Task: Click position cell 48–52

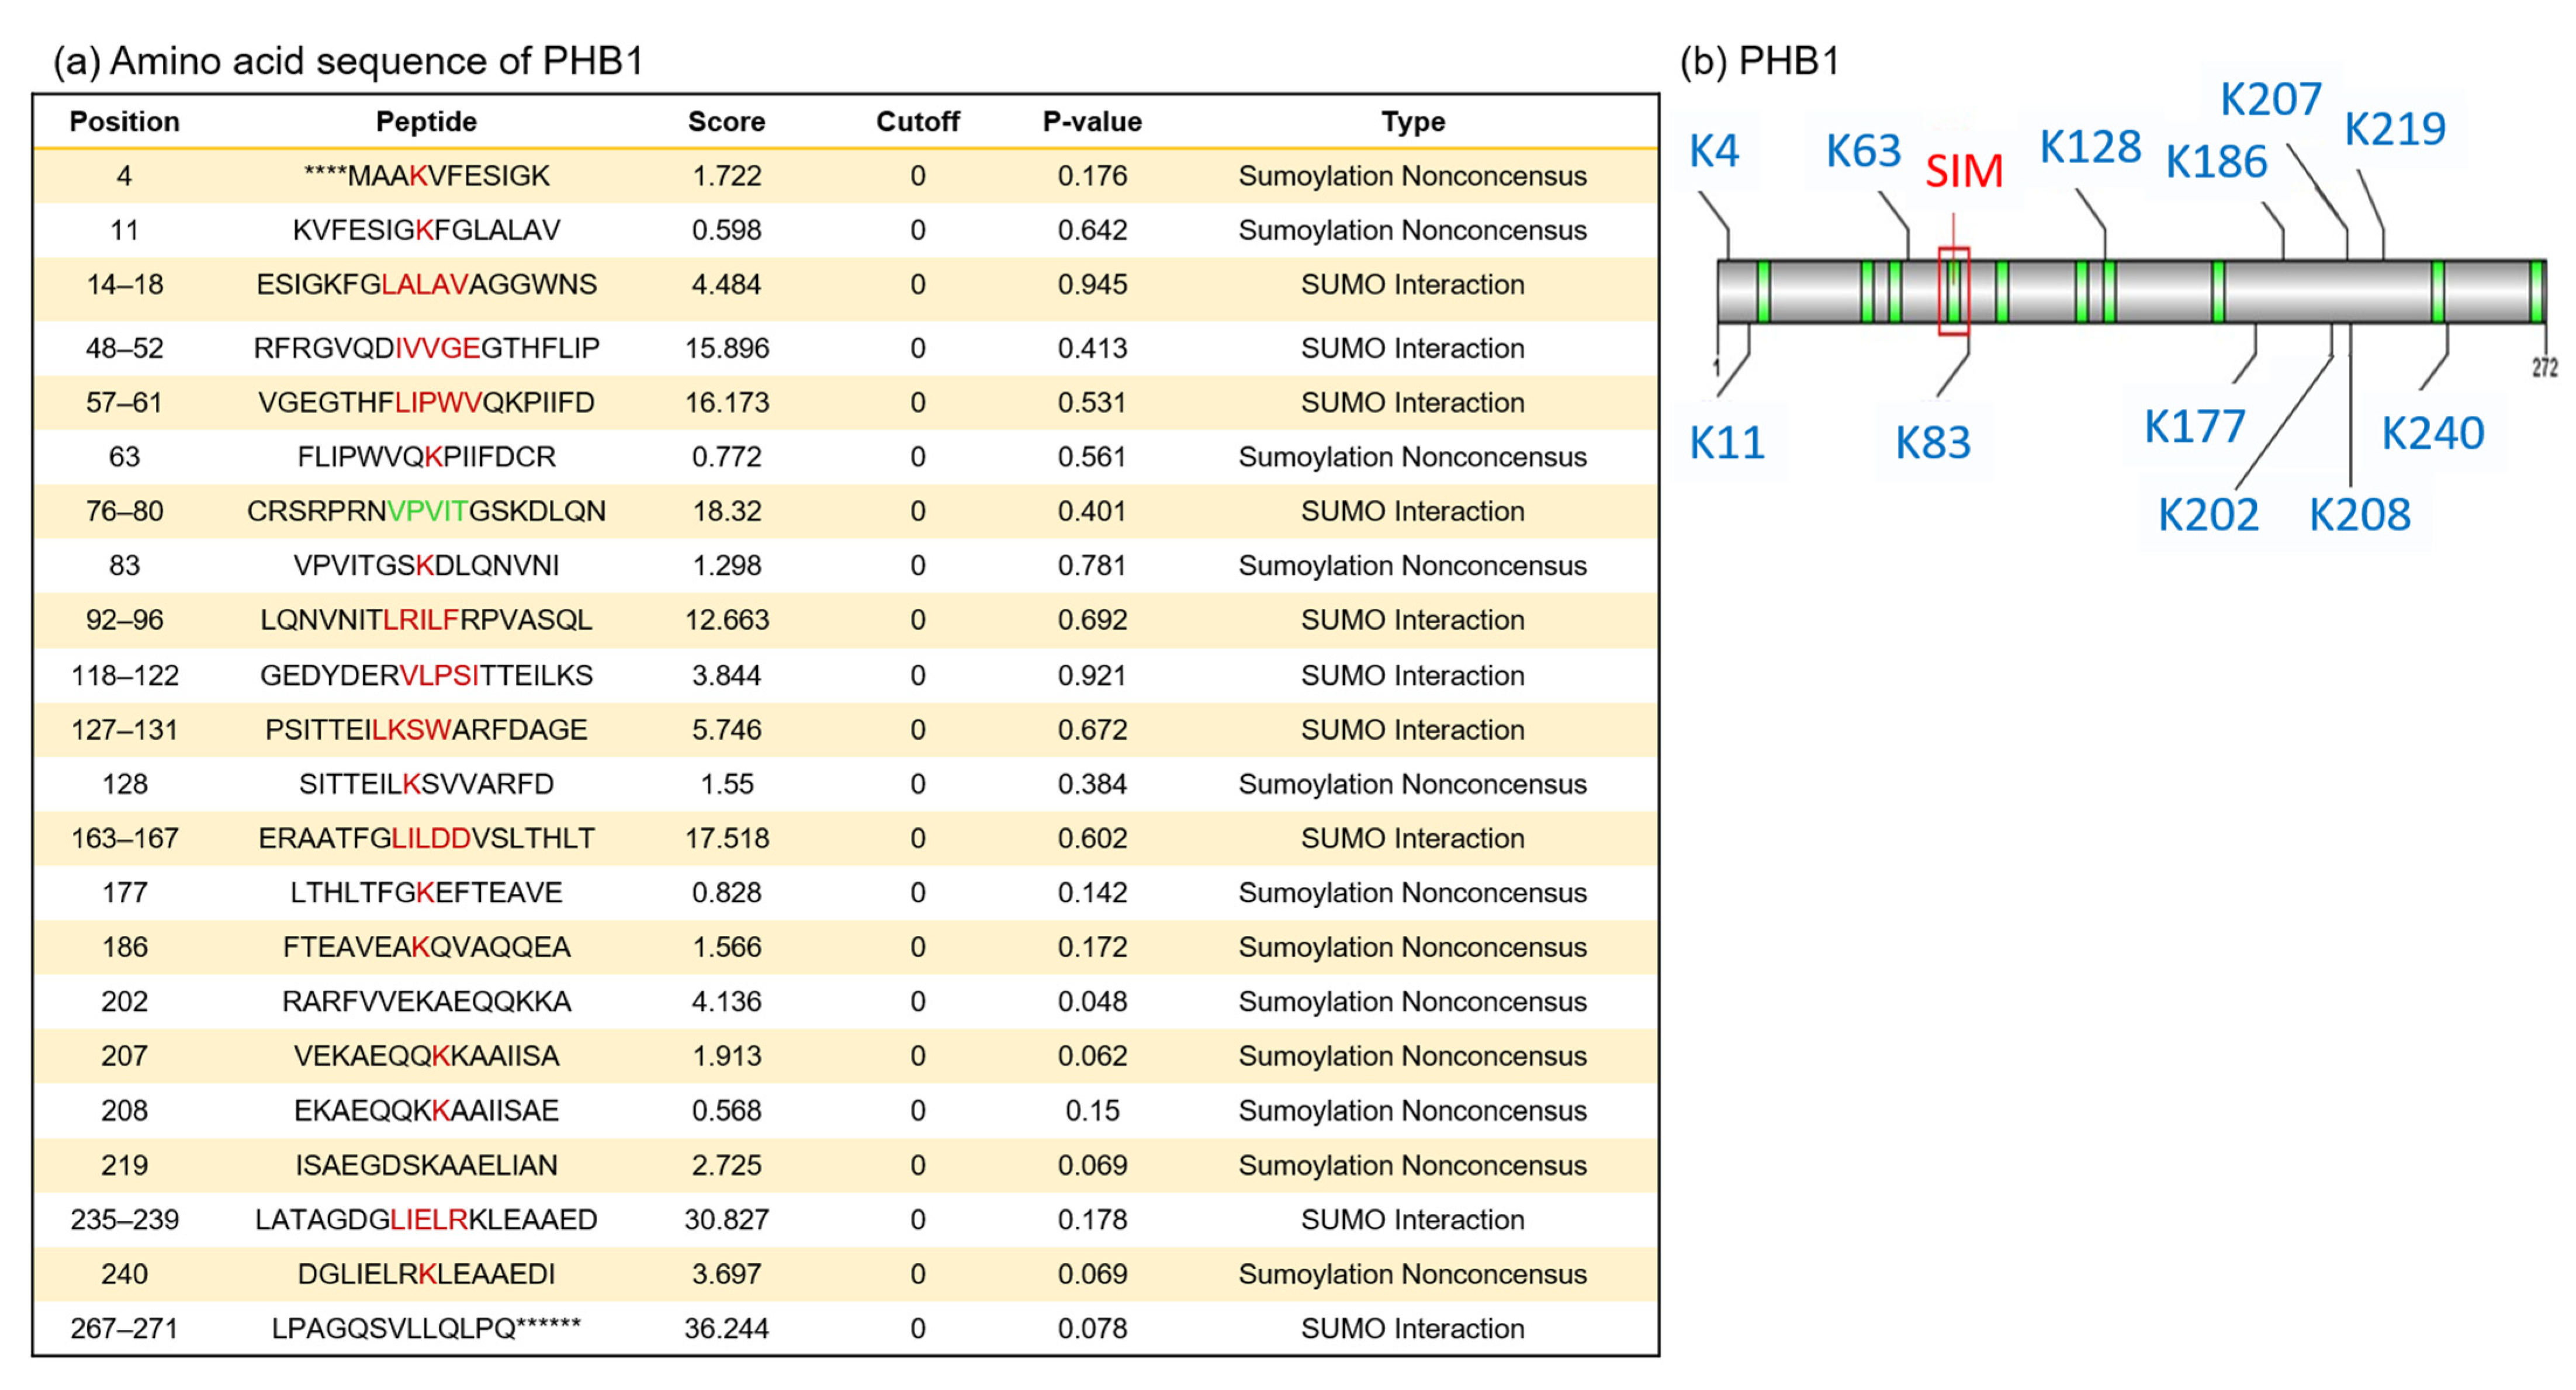Action: [124, 348]
